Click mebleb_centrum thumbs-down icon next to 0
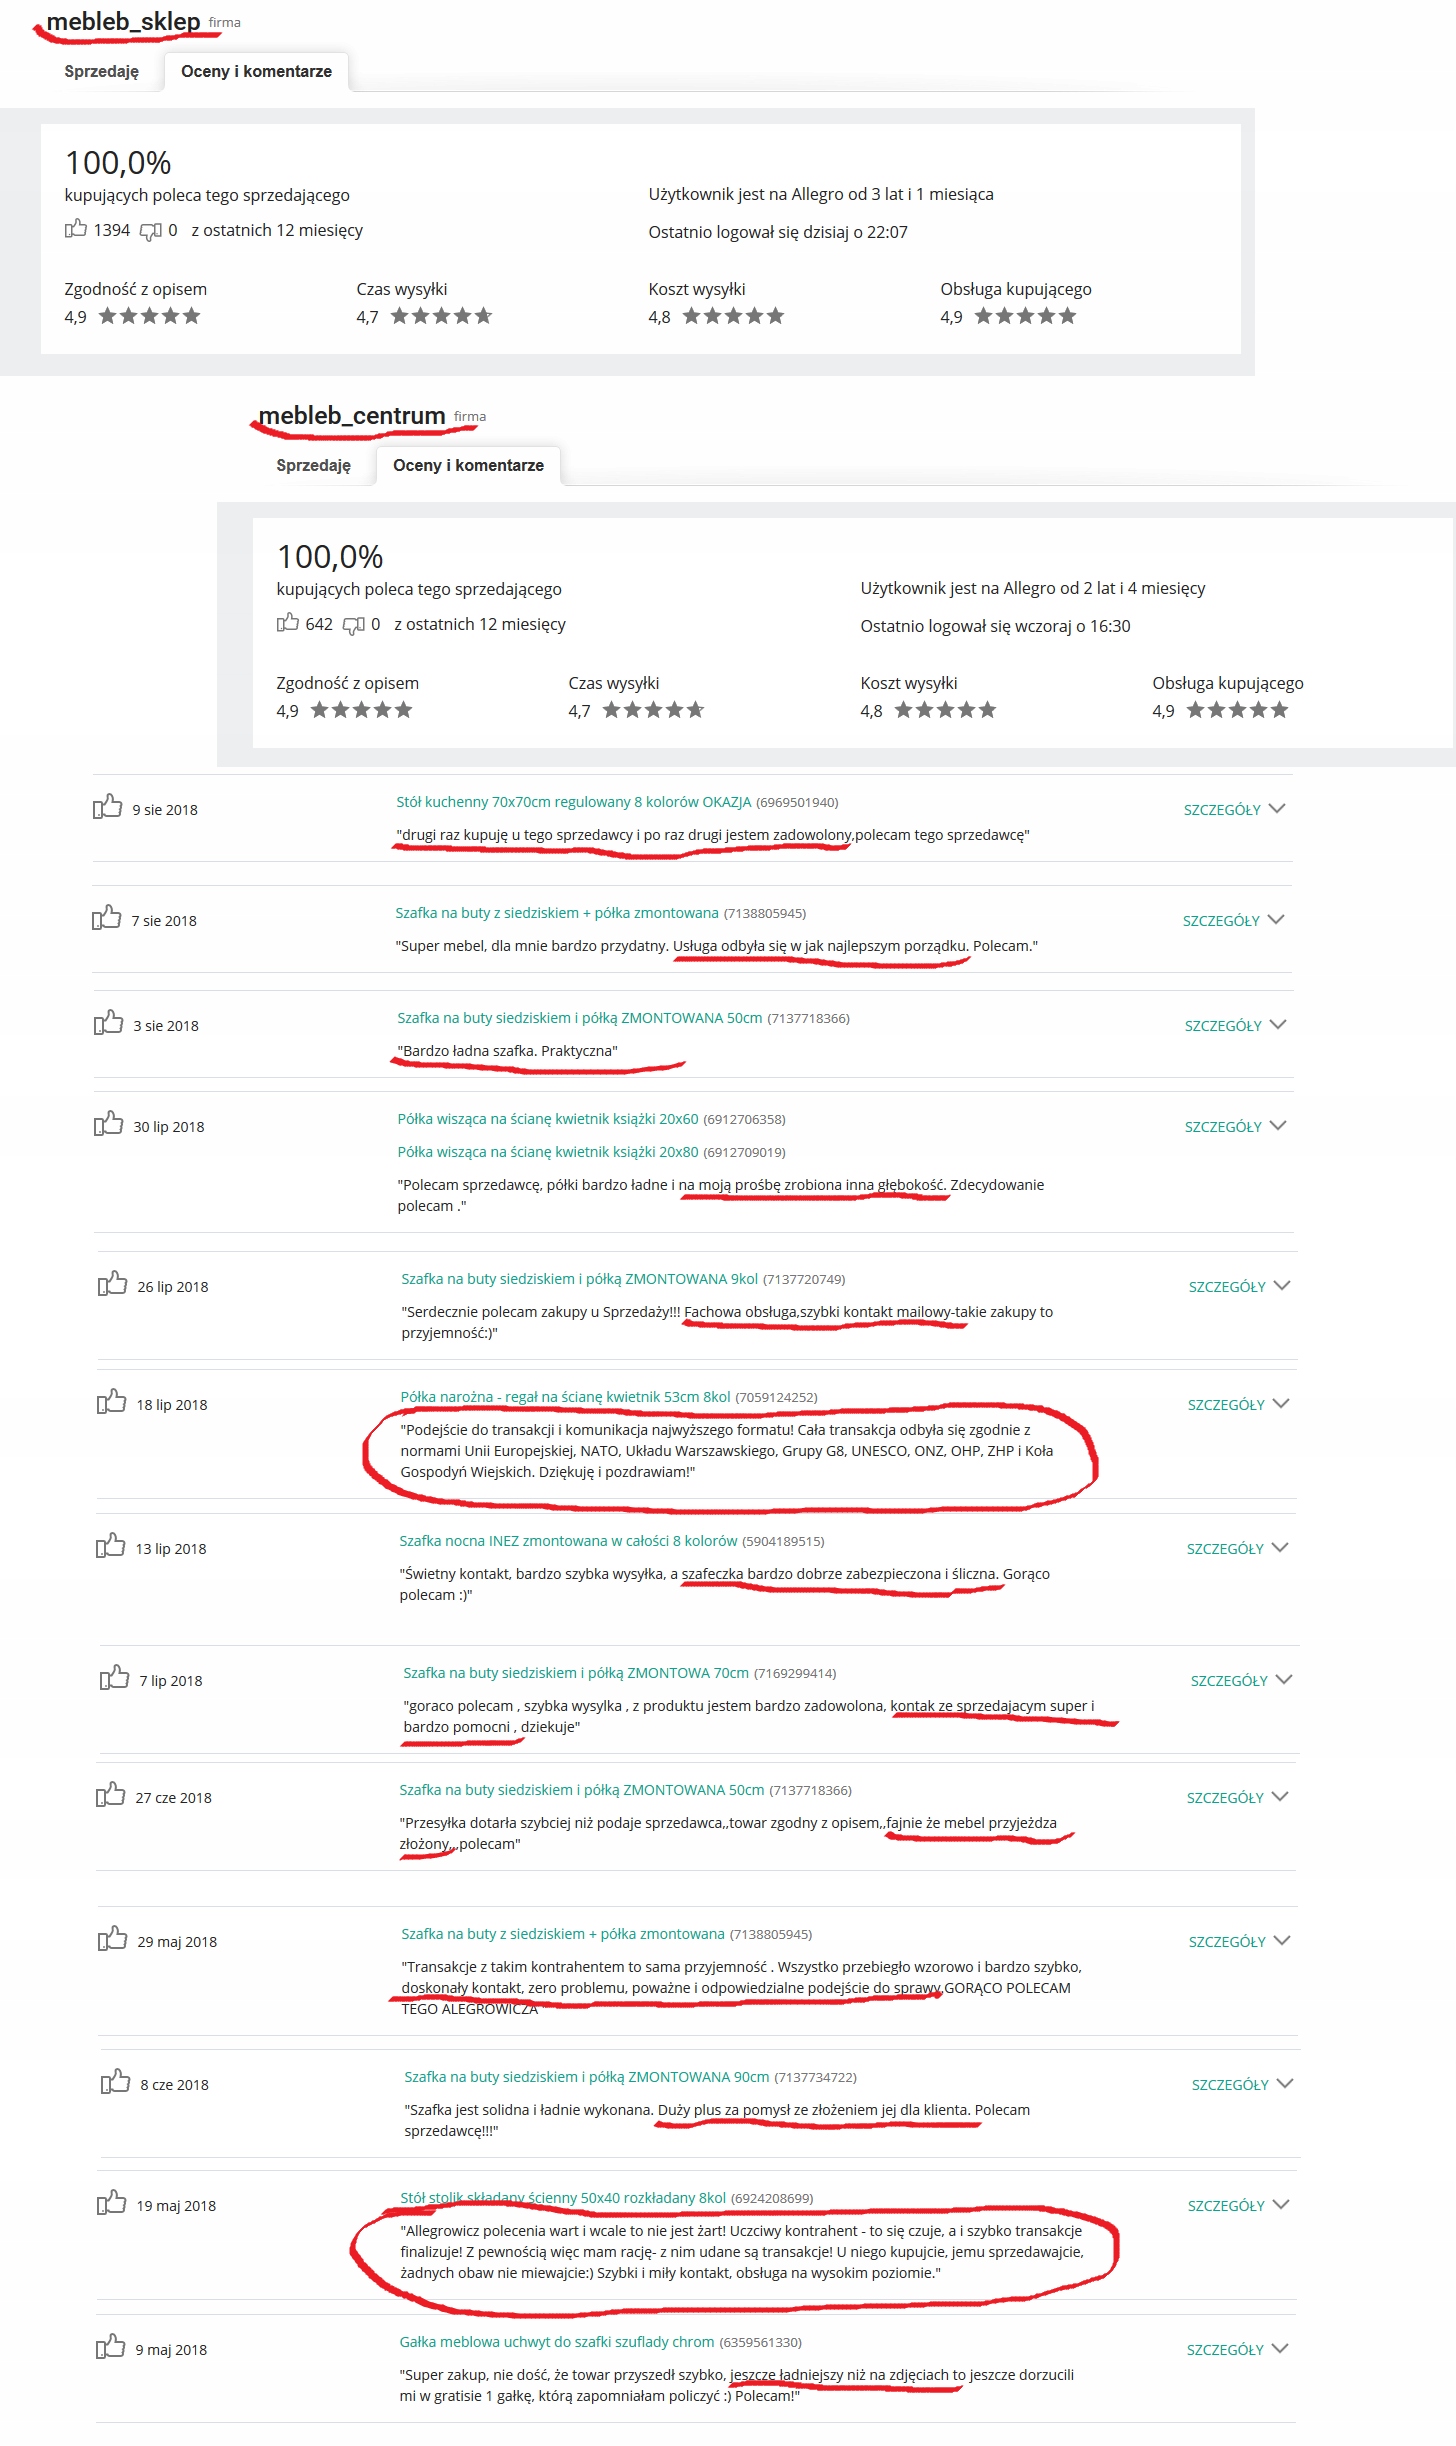Viewport: 1456px width, 2446px height. (x=353, y=625)
